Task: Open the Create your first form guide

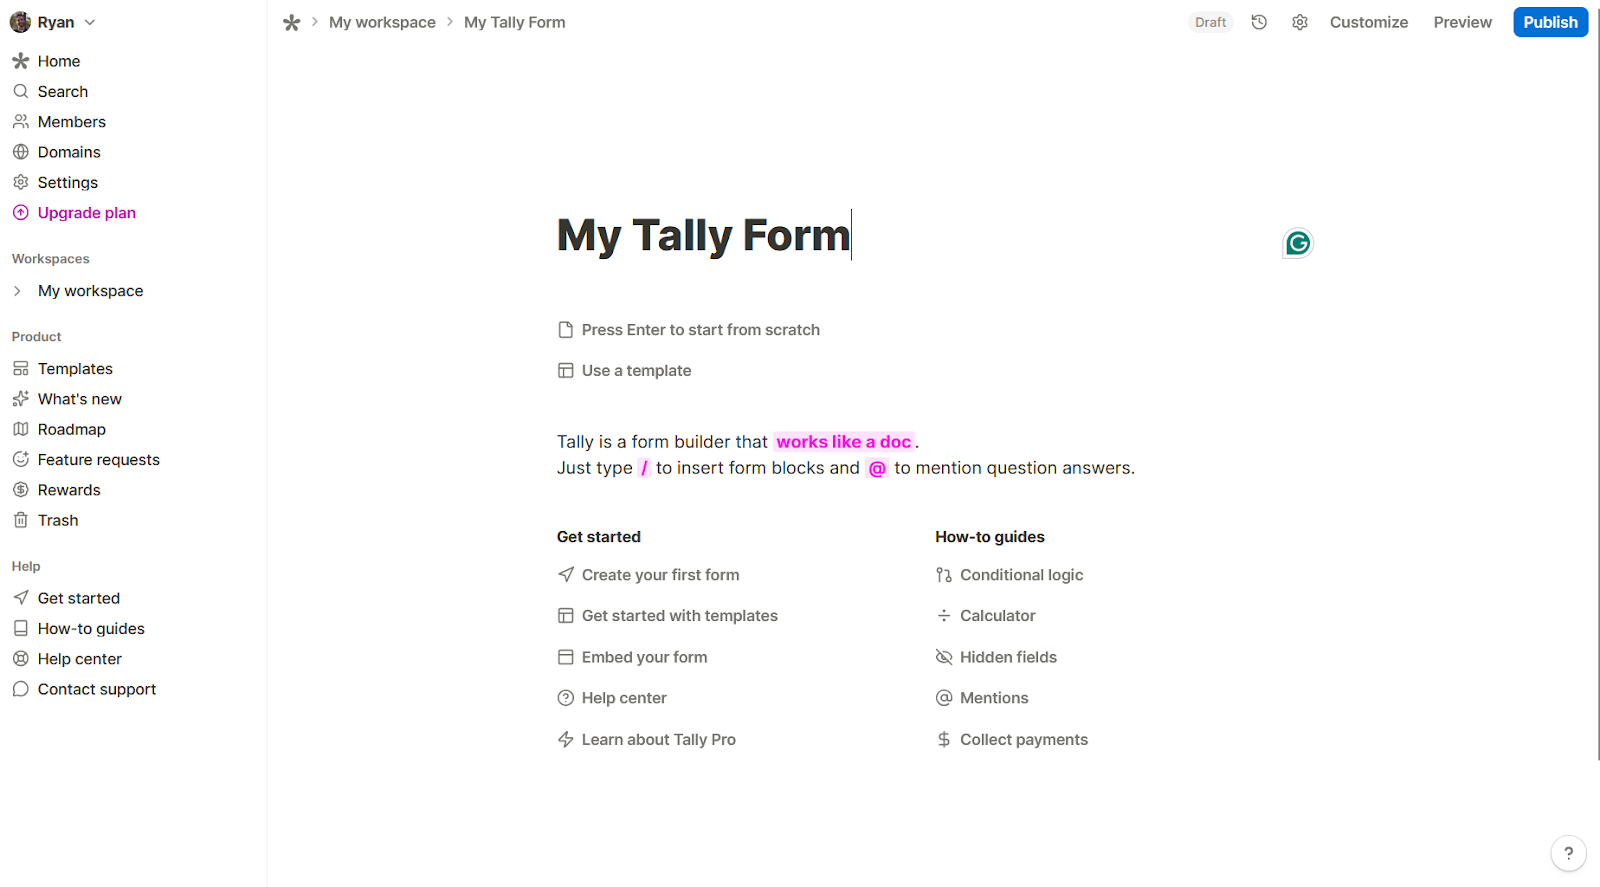Action: [x=660, y=574]
